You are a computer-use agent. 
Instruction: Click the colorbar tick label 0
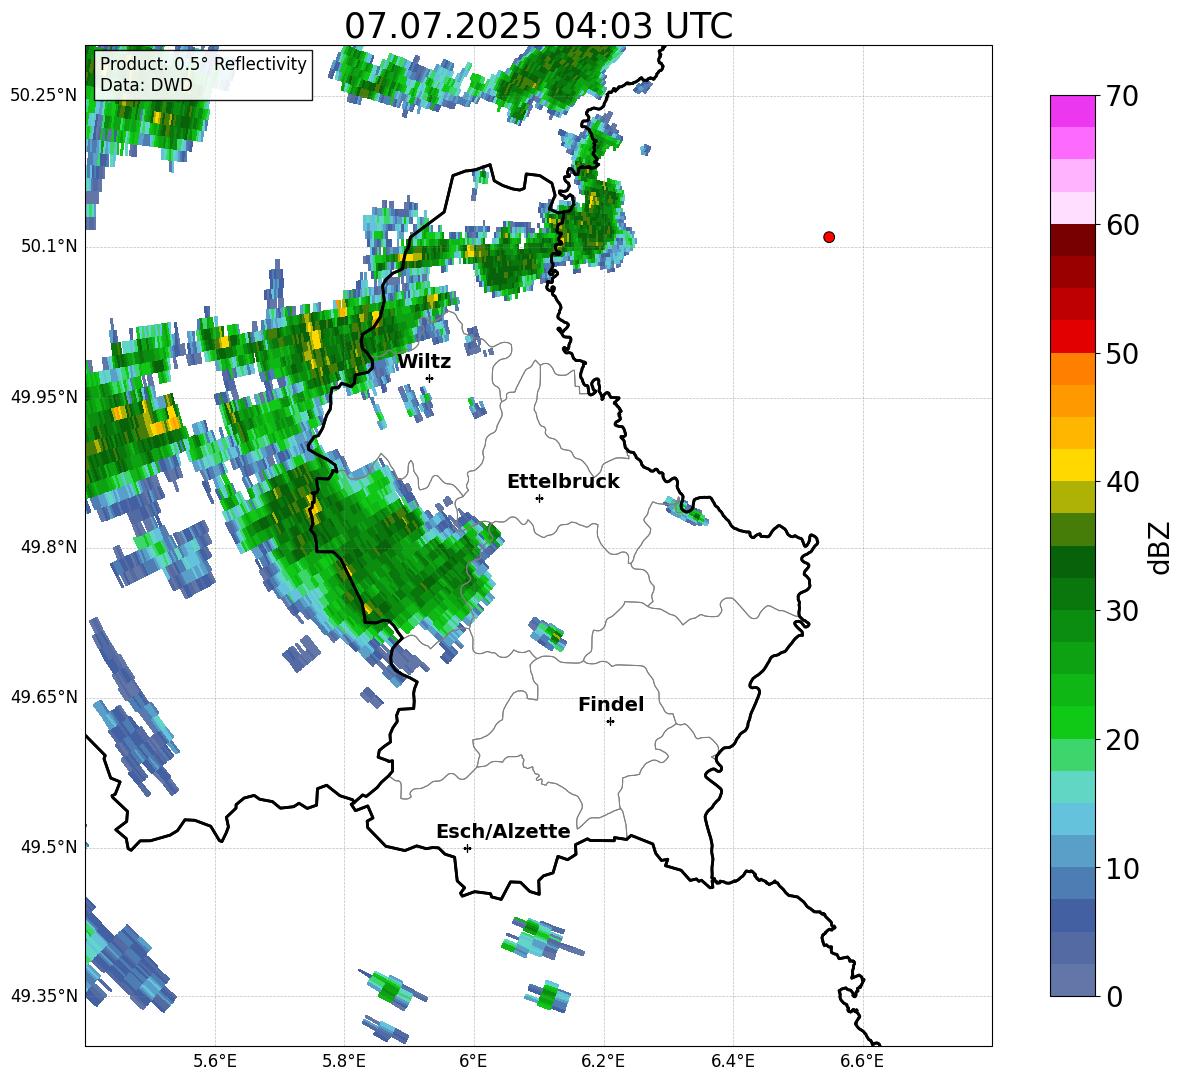click(1114, 996)
